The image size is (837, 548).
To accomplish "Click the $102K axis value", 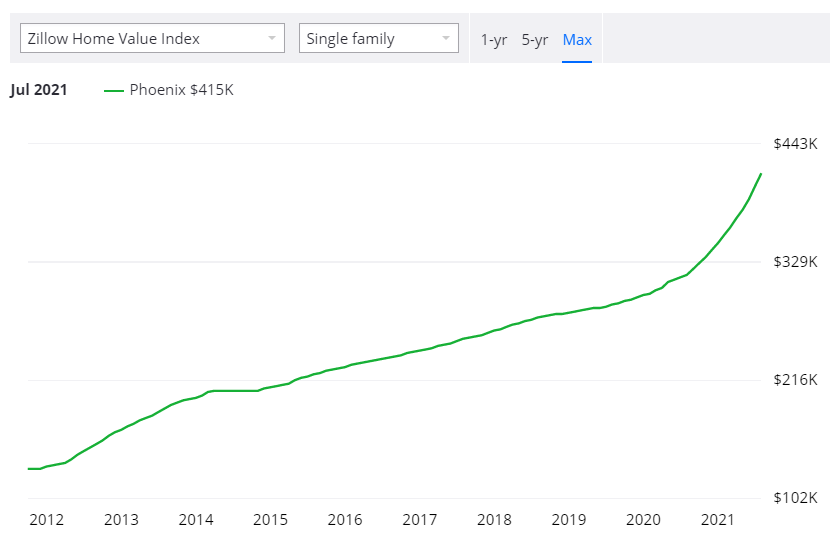I will click(x=795, y=498).
